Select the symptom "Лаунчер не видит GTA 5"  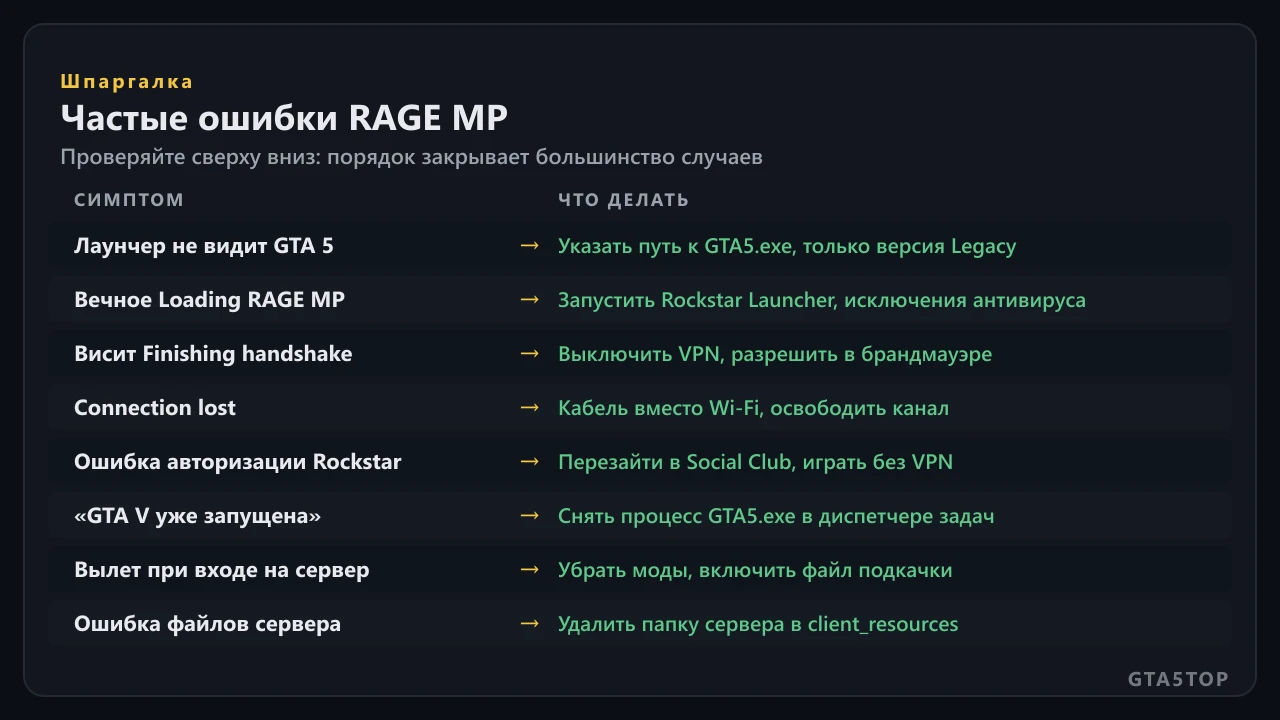(204, 246)
